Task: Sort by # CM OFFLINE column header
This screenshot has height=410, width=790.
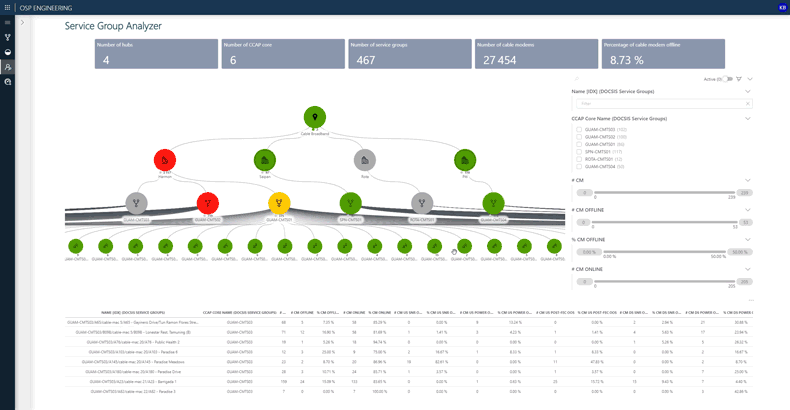Action: 302,313
